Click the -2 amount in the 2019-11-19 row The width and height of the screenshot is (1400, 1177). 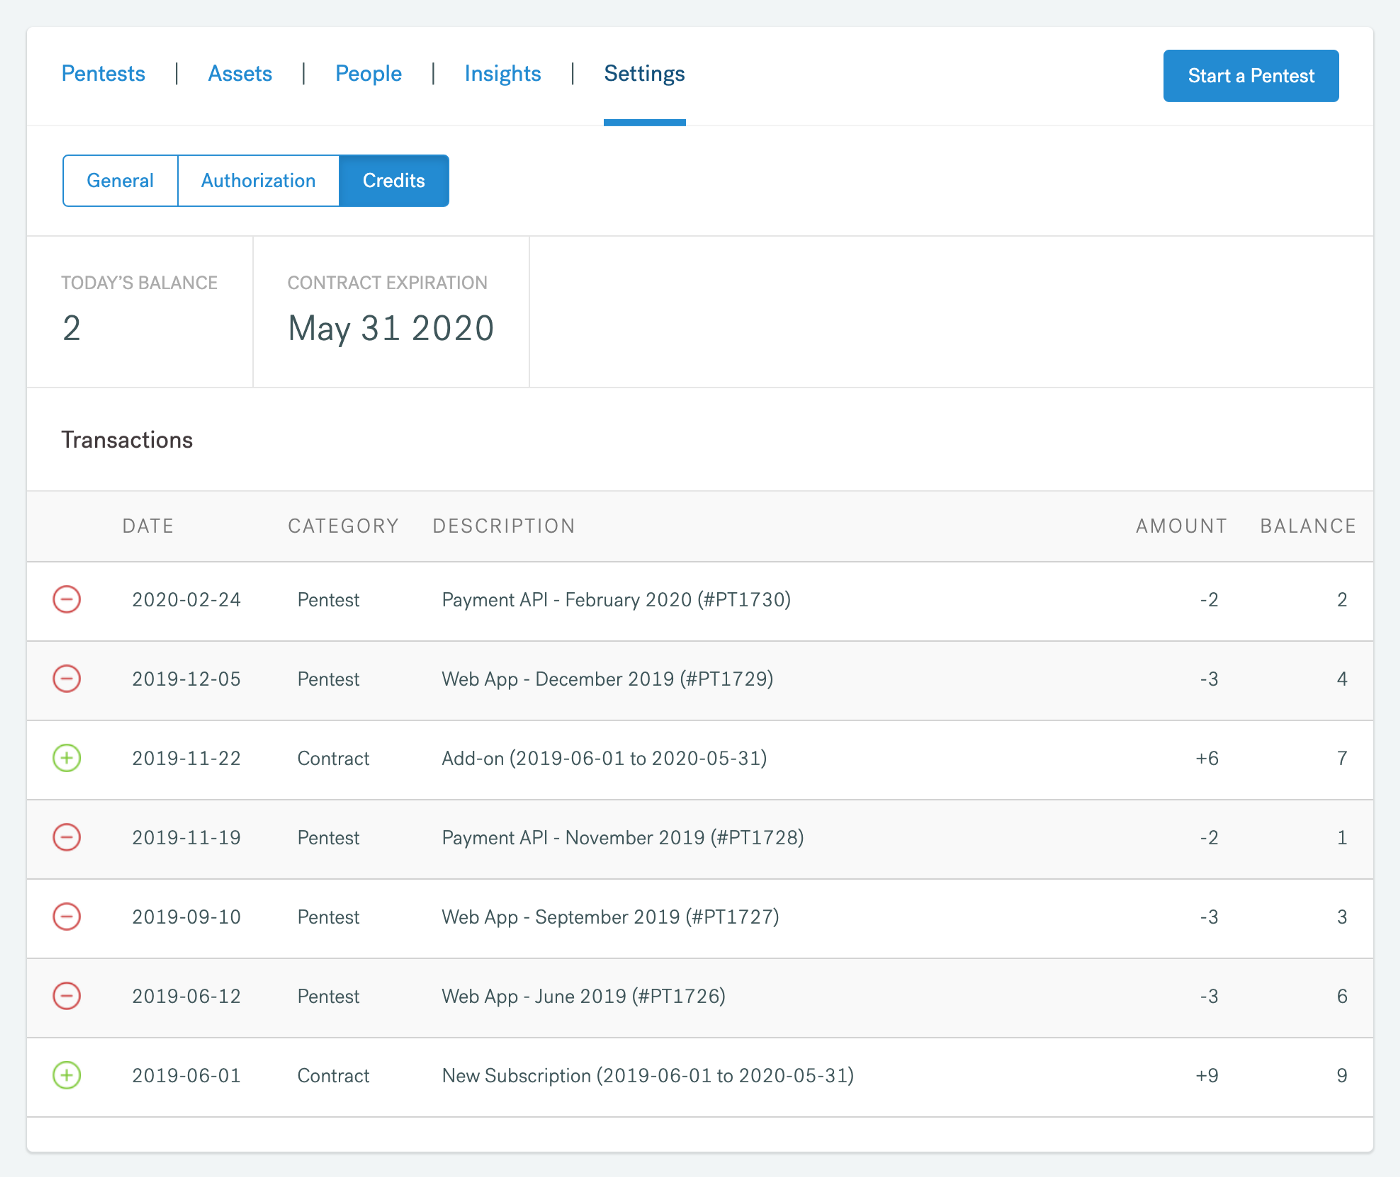(1209, 838)
